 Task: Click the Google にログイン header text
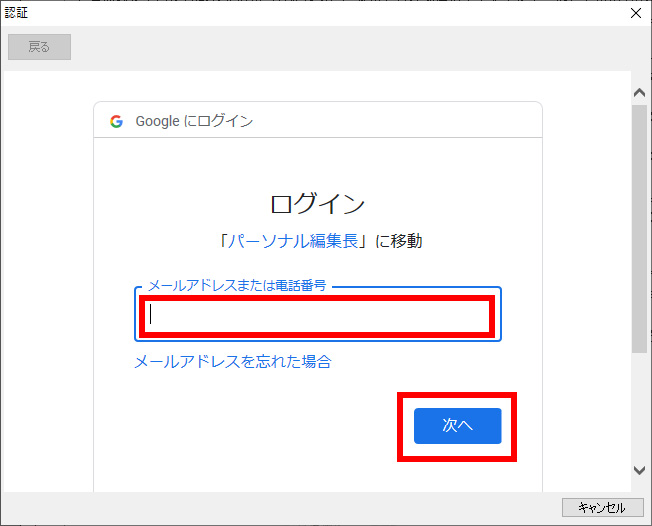194,121
